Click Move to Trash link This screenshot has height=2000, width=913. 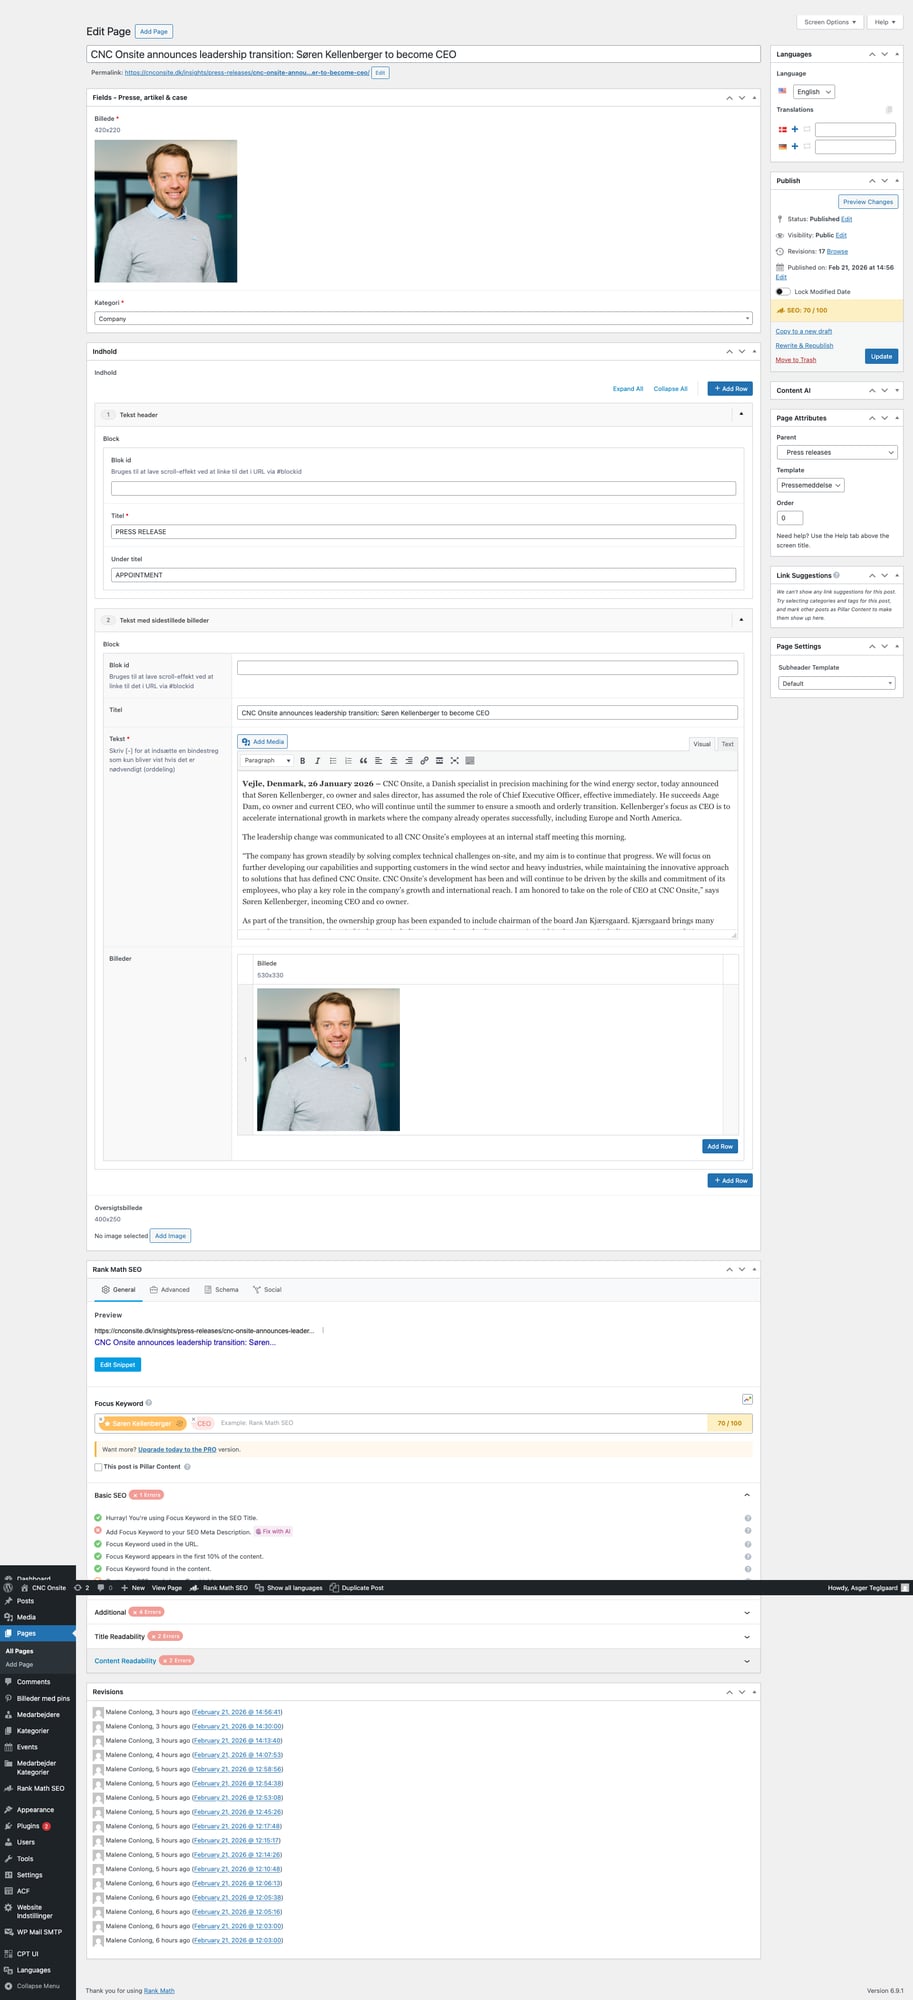point(796,360)
